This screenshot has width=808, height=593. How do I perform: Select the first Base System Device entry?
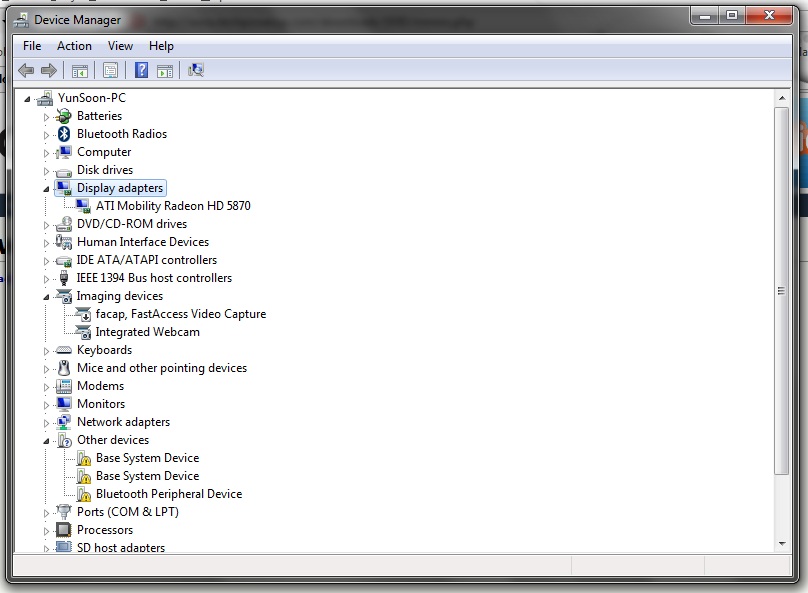coord(147,458)
